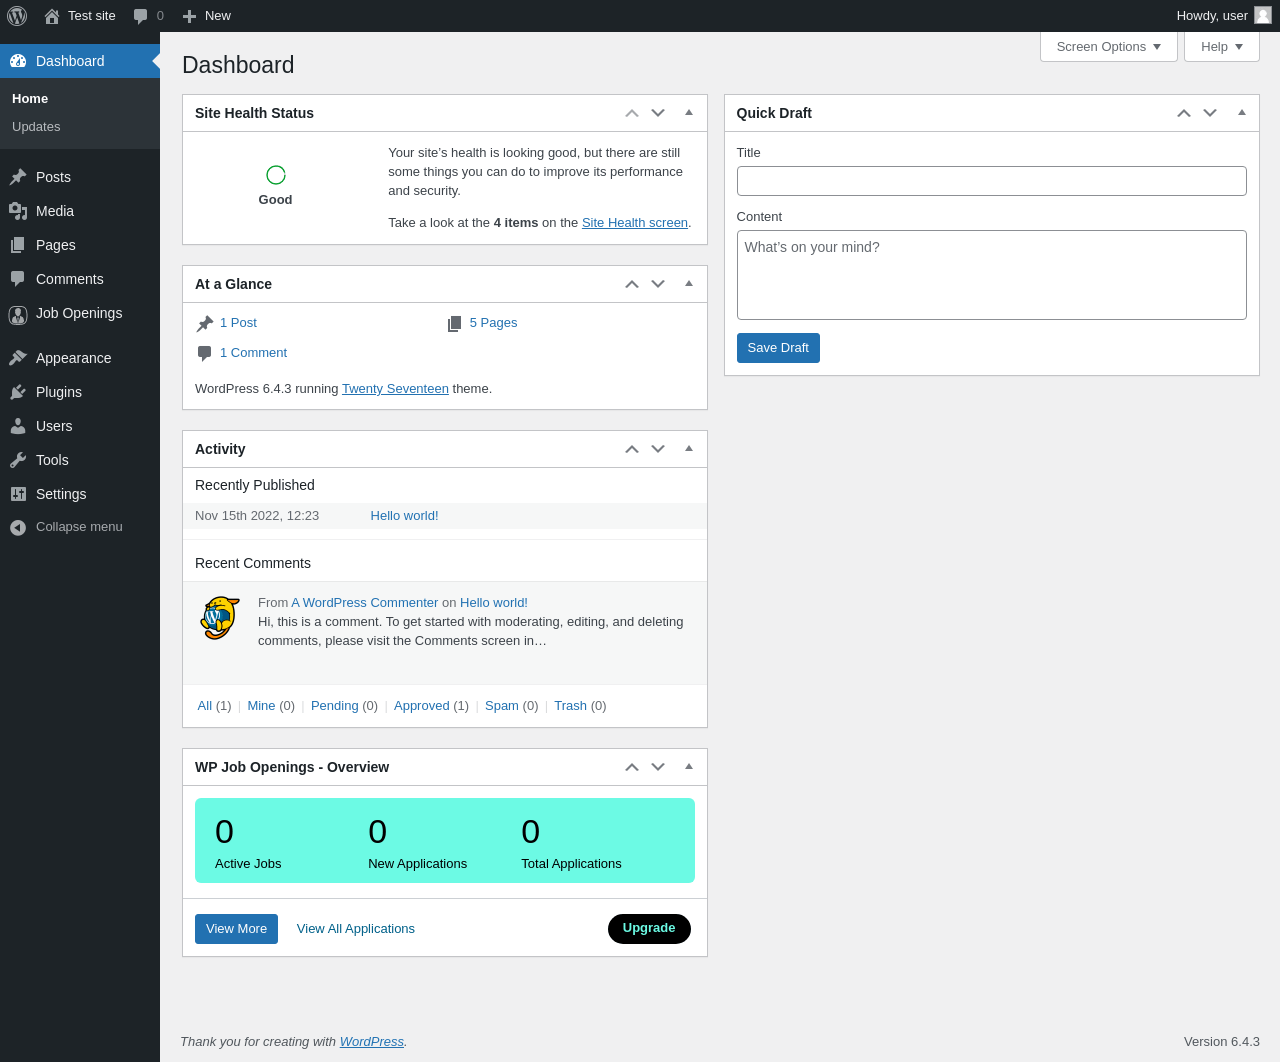Open the Updates submenu item
1280x1062 pixels.
(36, 127)
